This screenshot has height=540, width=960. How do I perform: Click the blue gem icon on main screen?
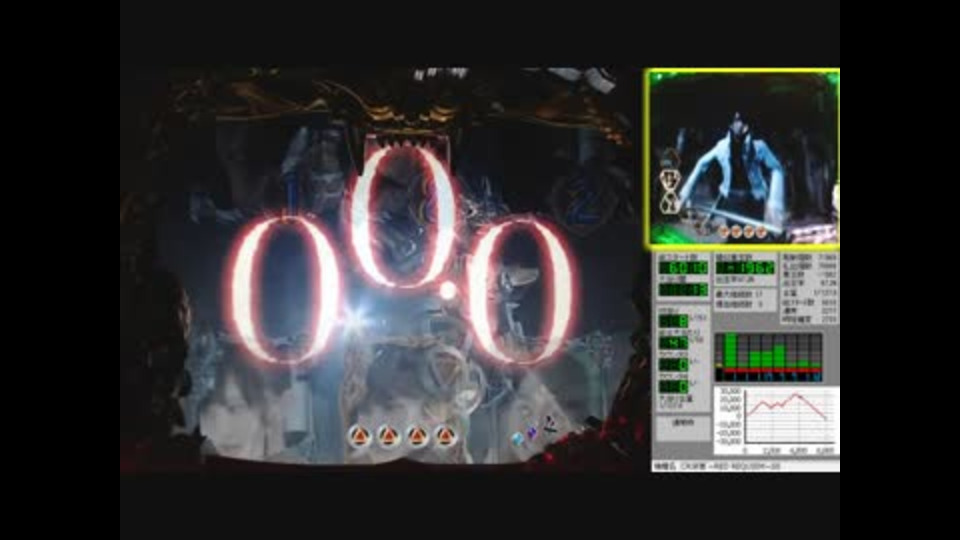(x=518, y=438)
